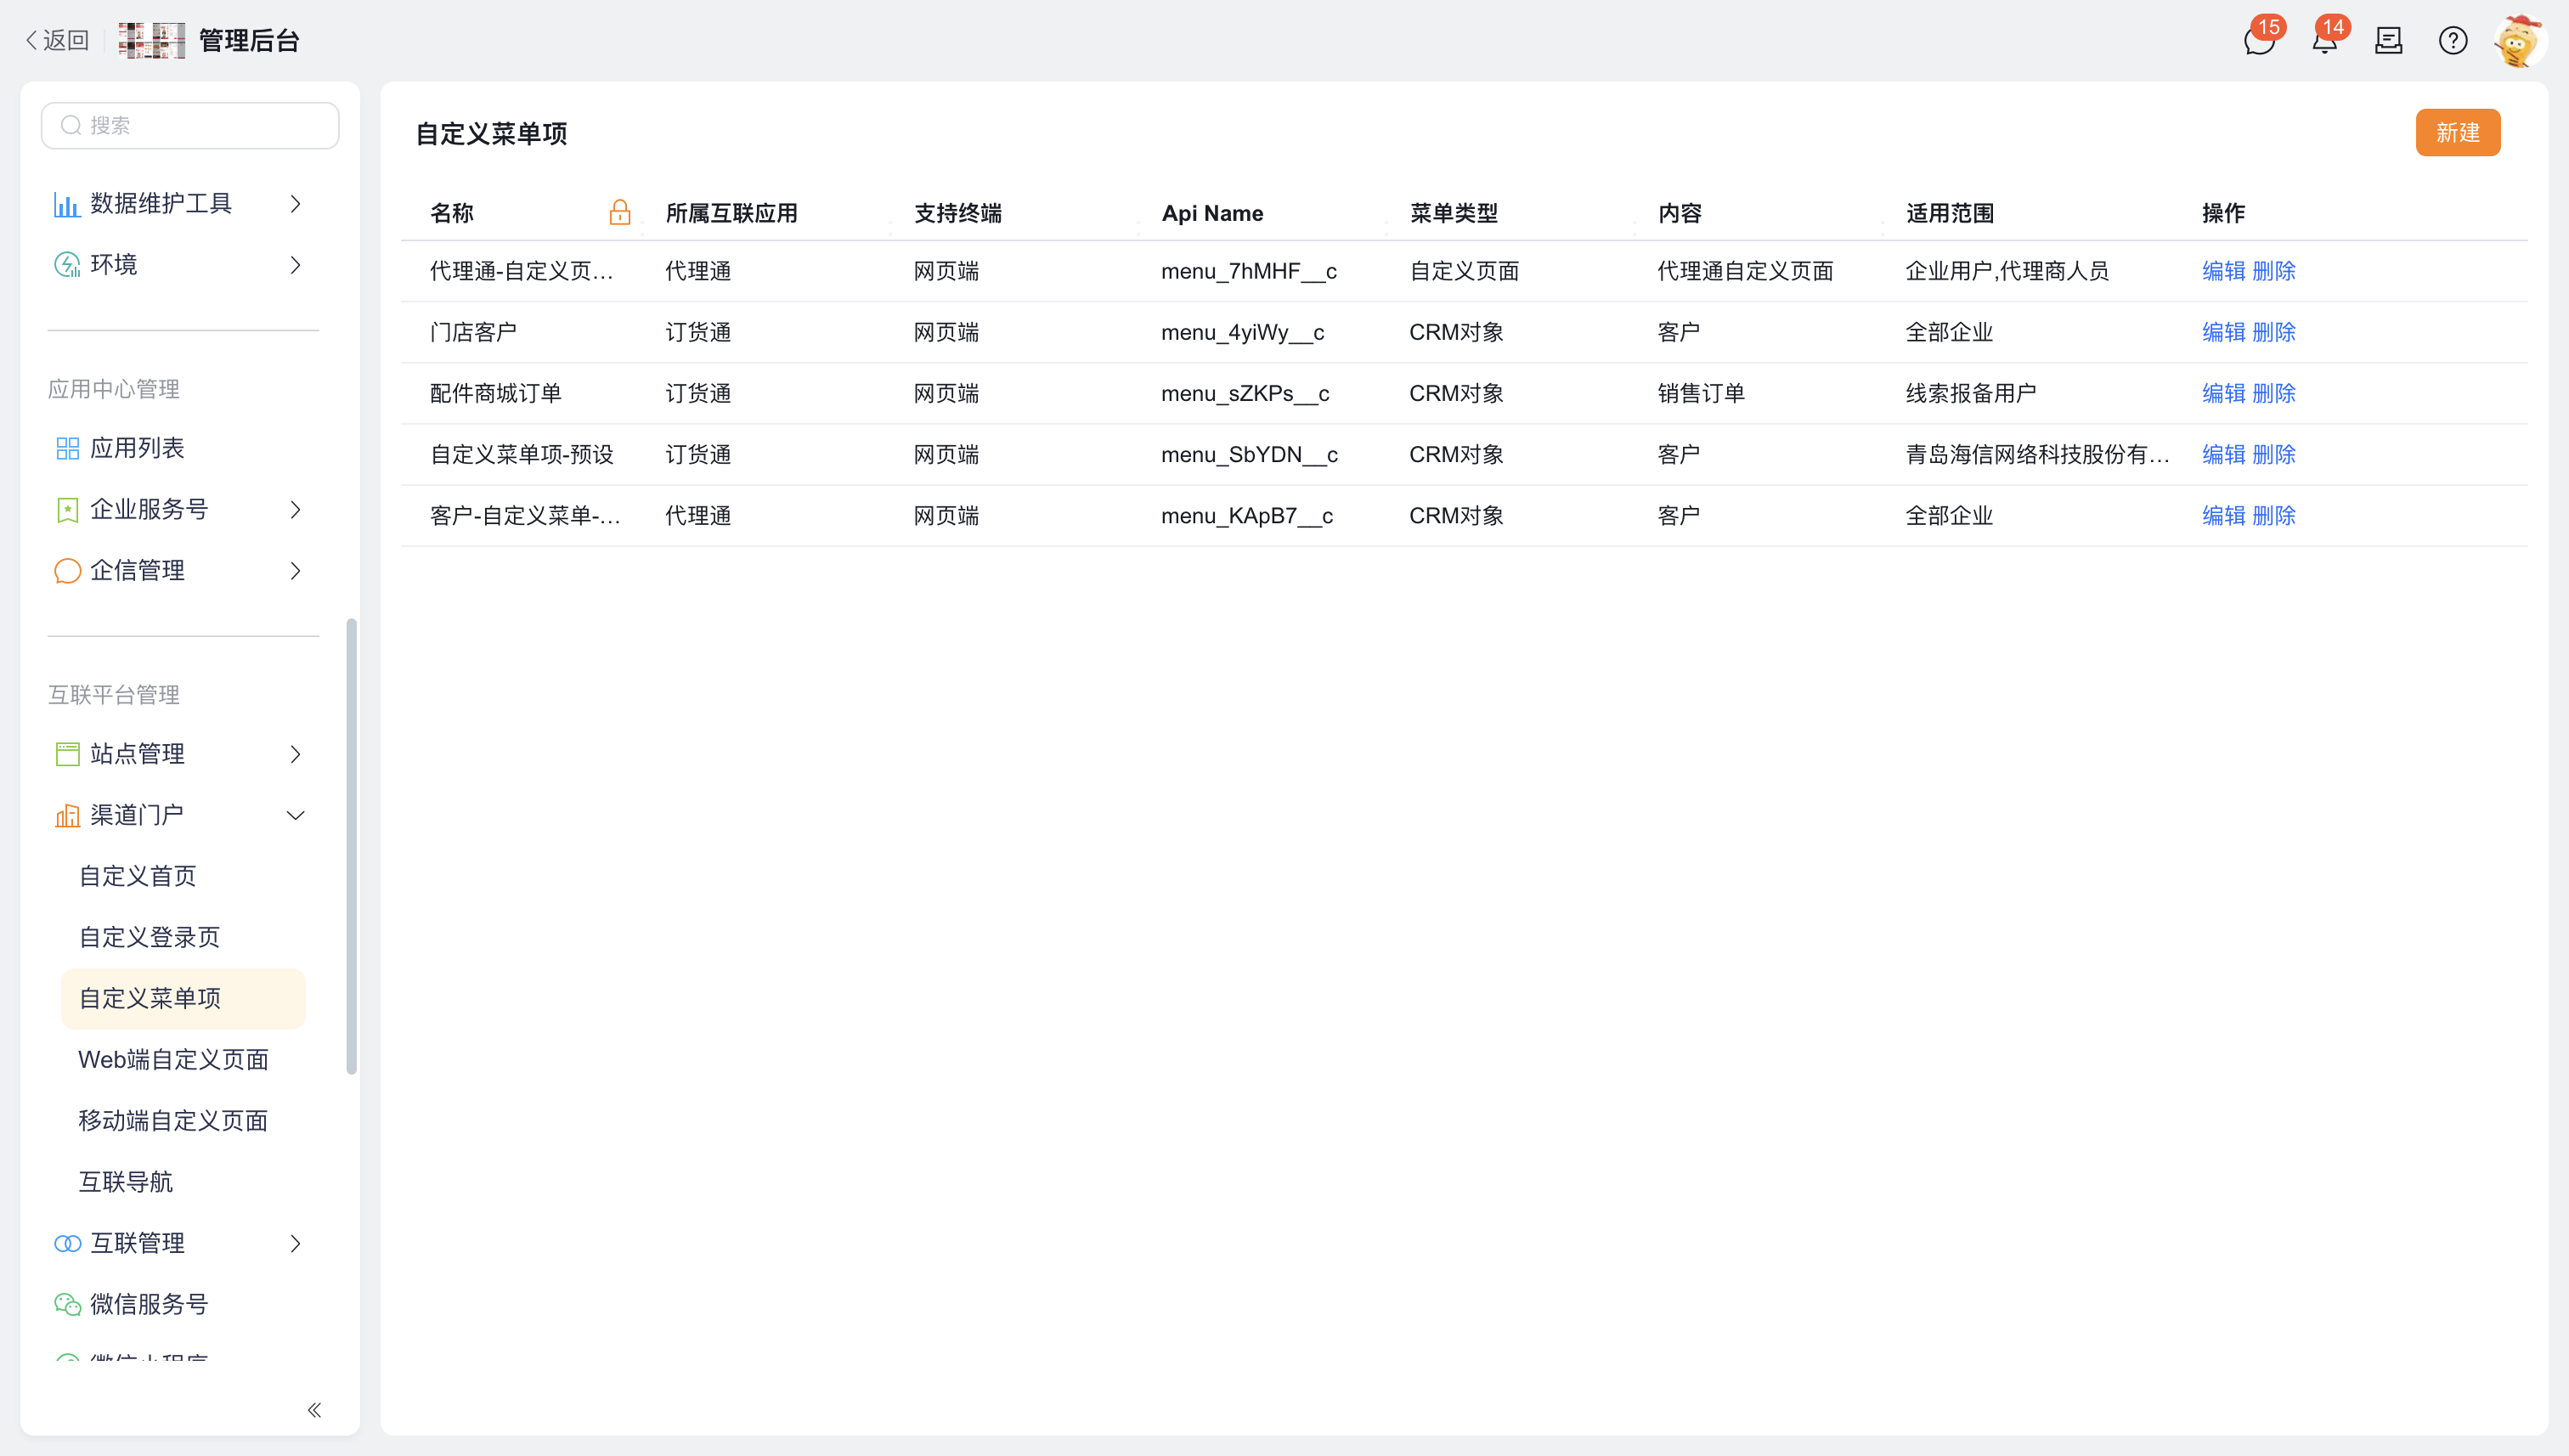This screenshot has width=2569, height=1456.
Task: Edit the menu_KApB7__c row
Action: coord(2223,515)
